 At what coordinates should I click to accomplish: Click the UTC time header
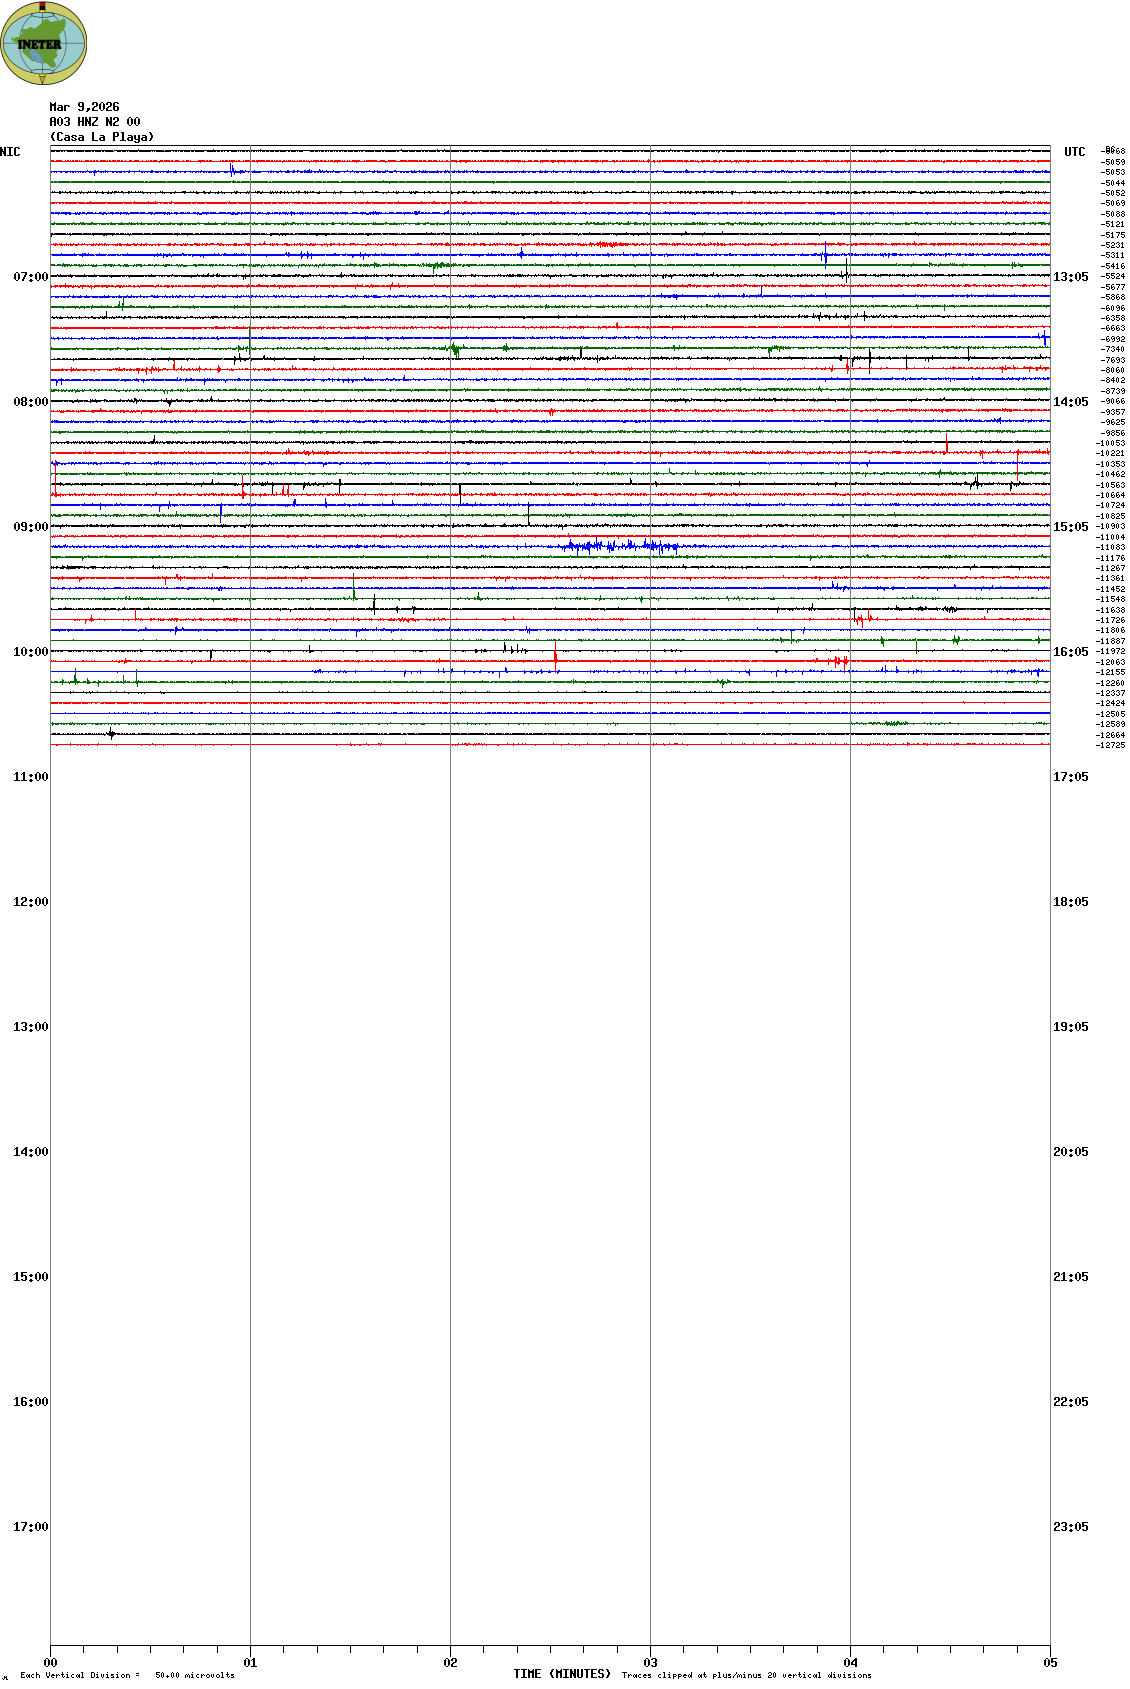coord(1074,152)
